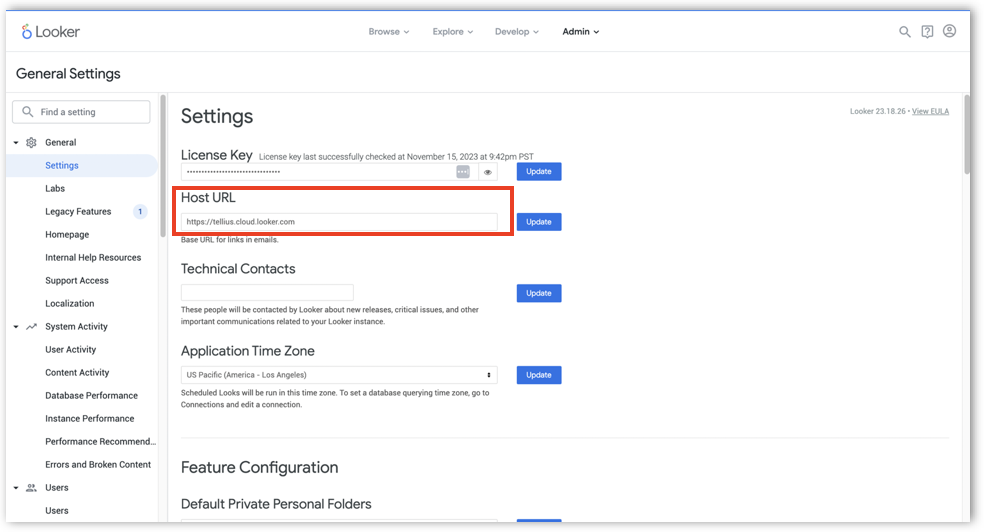Viewport: 984px width, 532px height.
Task: Click the Users group icon in sidebar
Action: pos(31,488)
